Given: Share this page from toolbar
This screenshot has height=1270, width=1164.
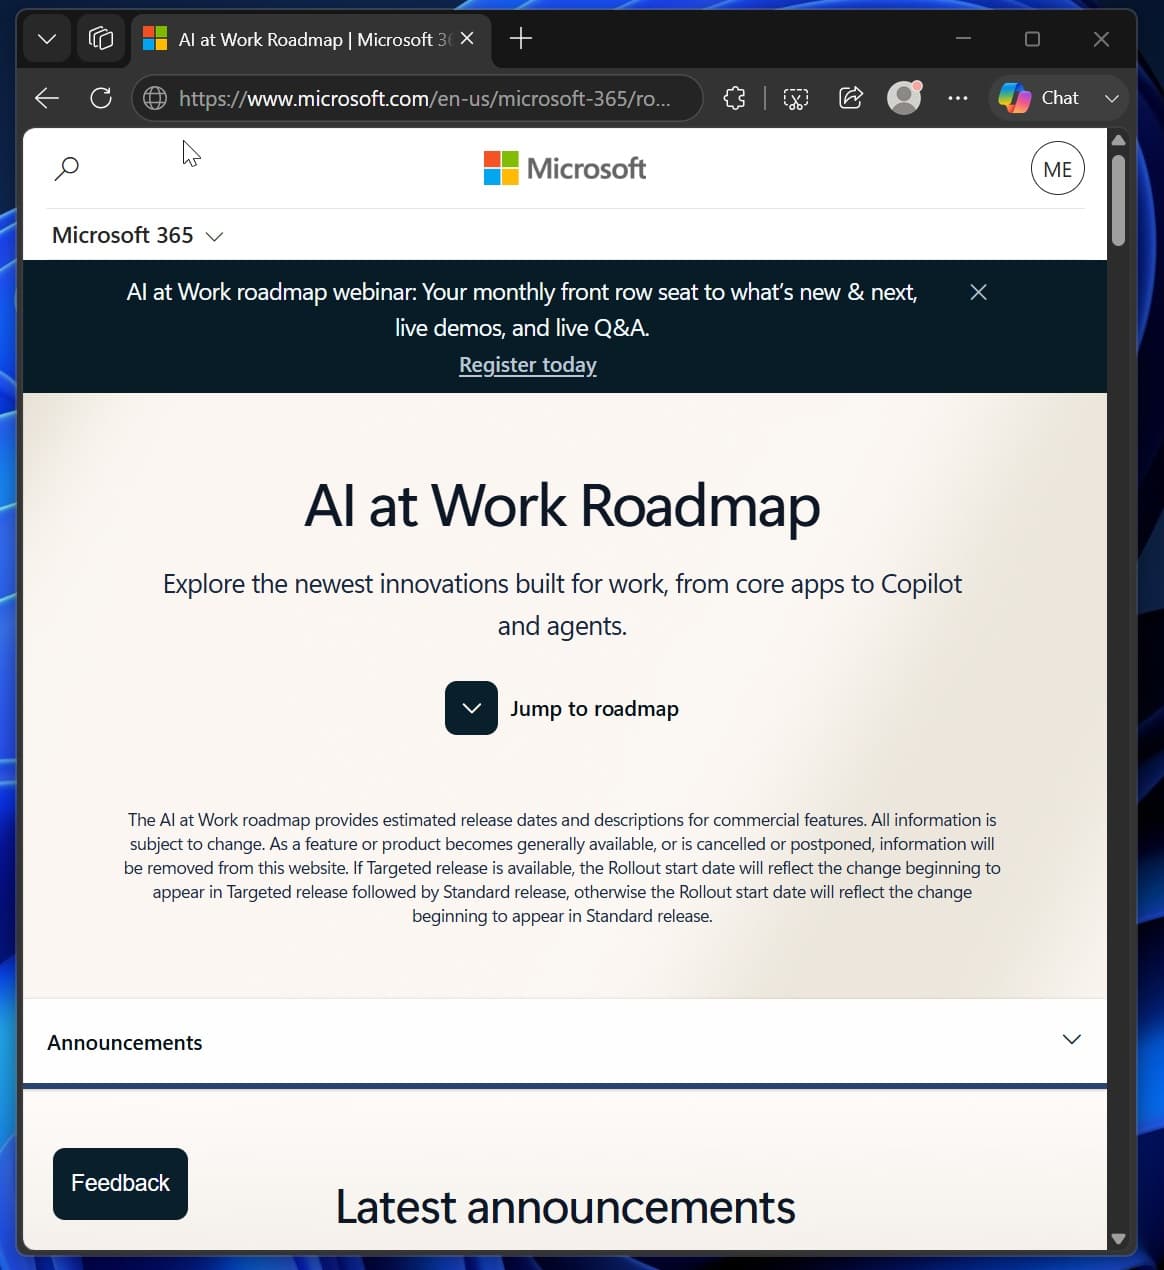Looking at the screenshot, I should pos(851,98).
